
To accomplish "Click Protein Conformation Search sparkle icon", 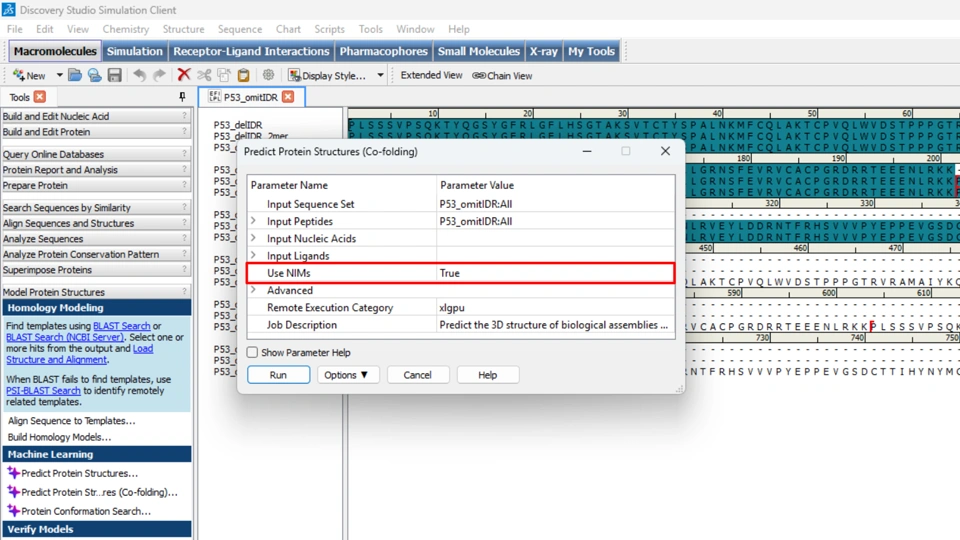I will coord(13,511).
